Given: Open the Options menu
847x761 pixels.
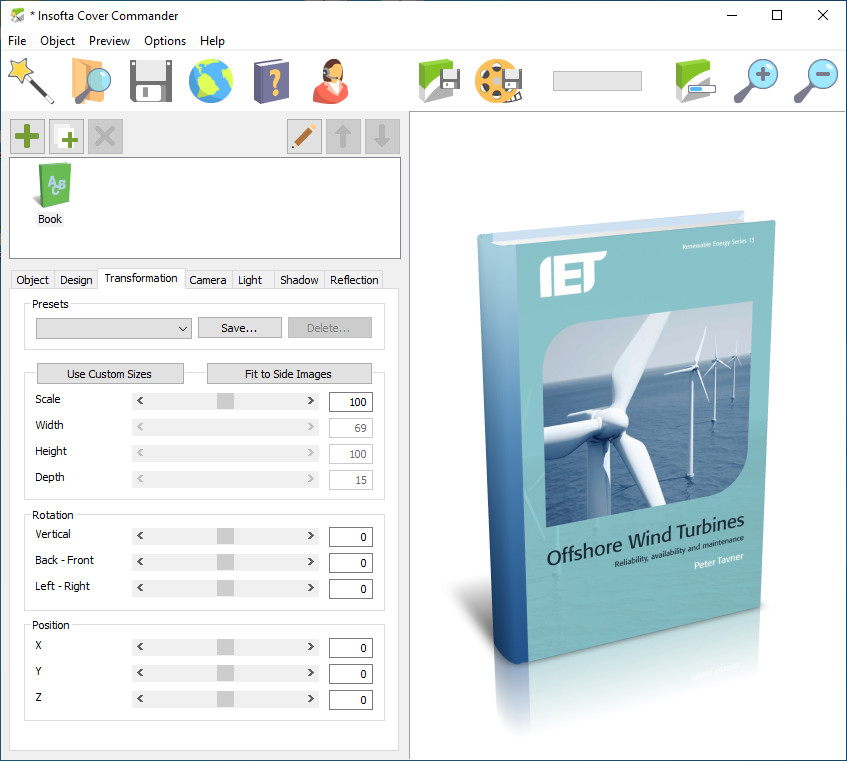Looking at the screenshot, I should pos(165,41).
